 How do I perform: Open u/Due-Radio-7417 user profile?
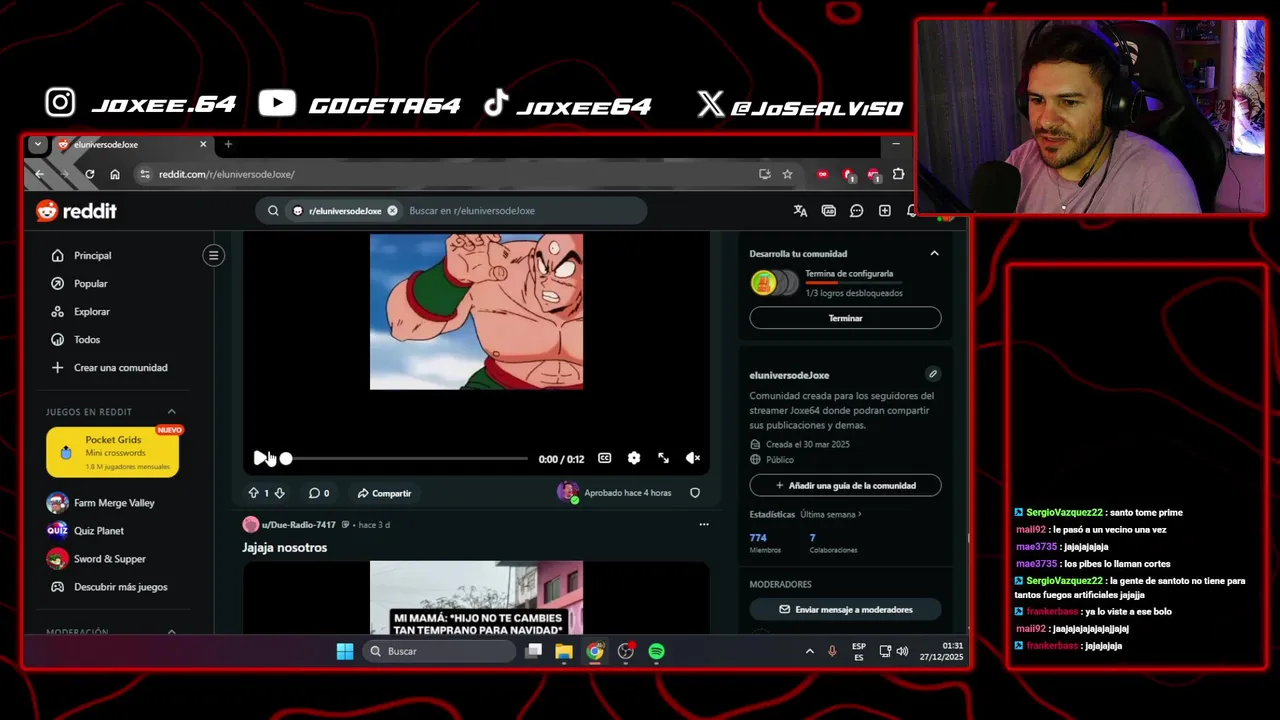pos(298,525)
